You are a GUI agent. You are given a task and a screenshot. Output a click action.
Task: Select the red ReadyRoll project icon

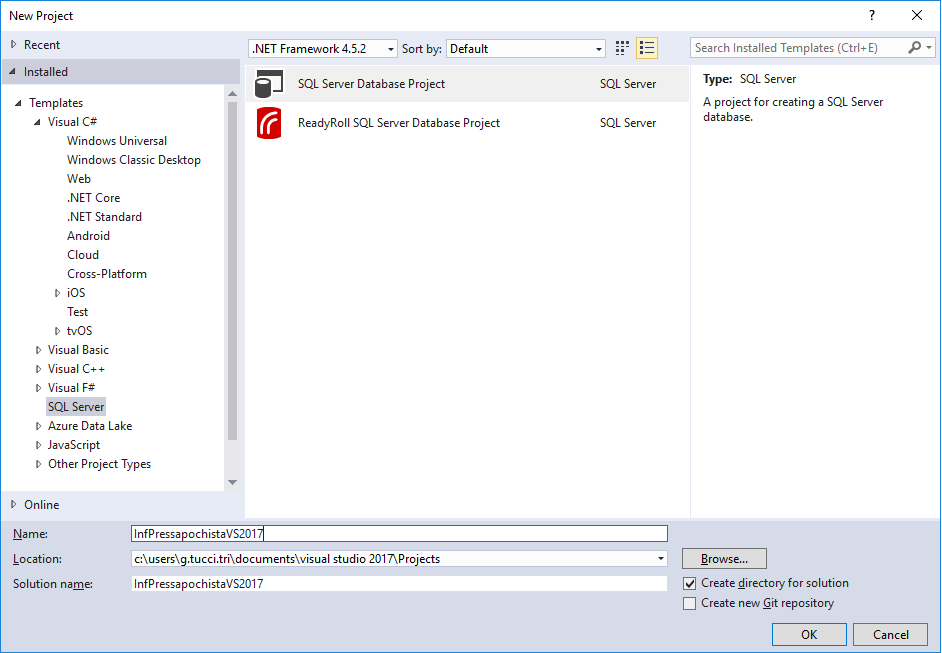click(269, 123)
